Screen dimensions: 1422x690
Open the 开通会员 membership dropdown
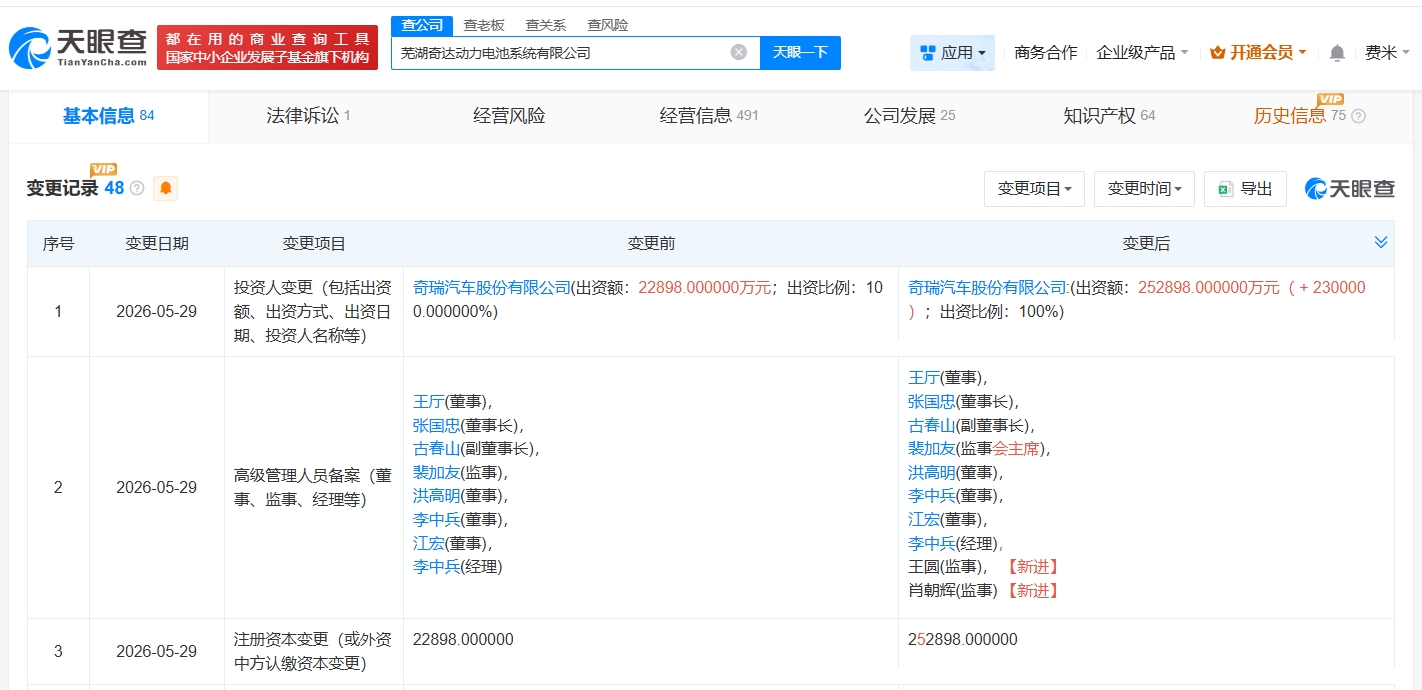click(x=1258, y=53)
